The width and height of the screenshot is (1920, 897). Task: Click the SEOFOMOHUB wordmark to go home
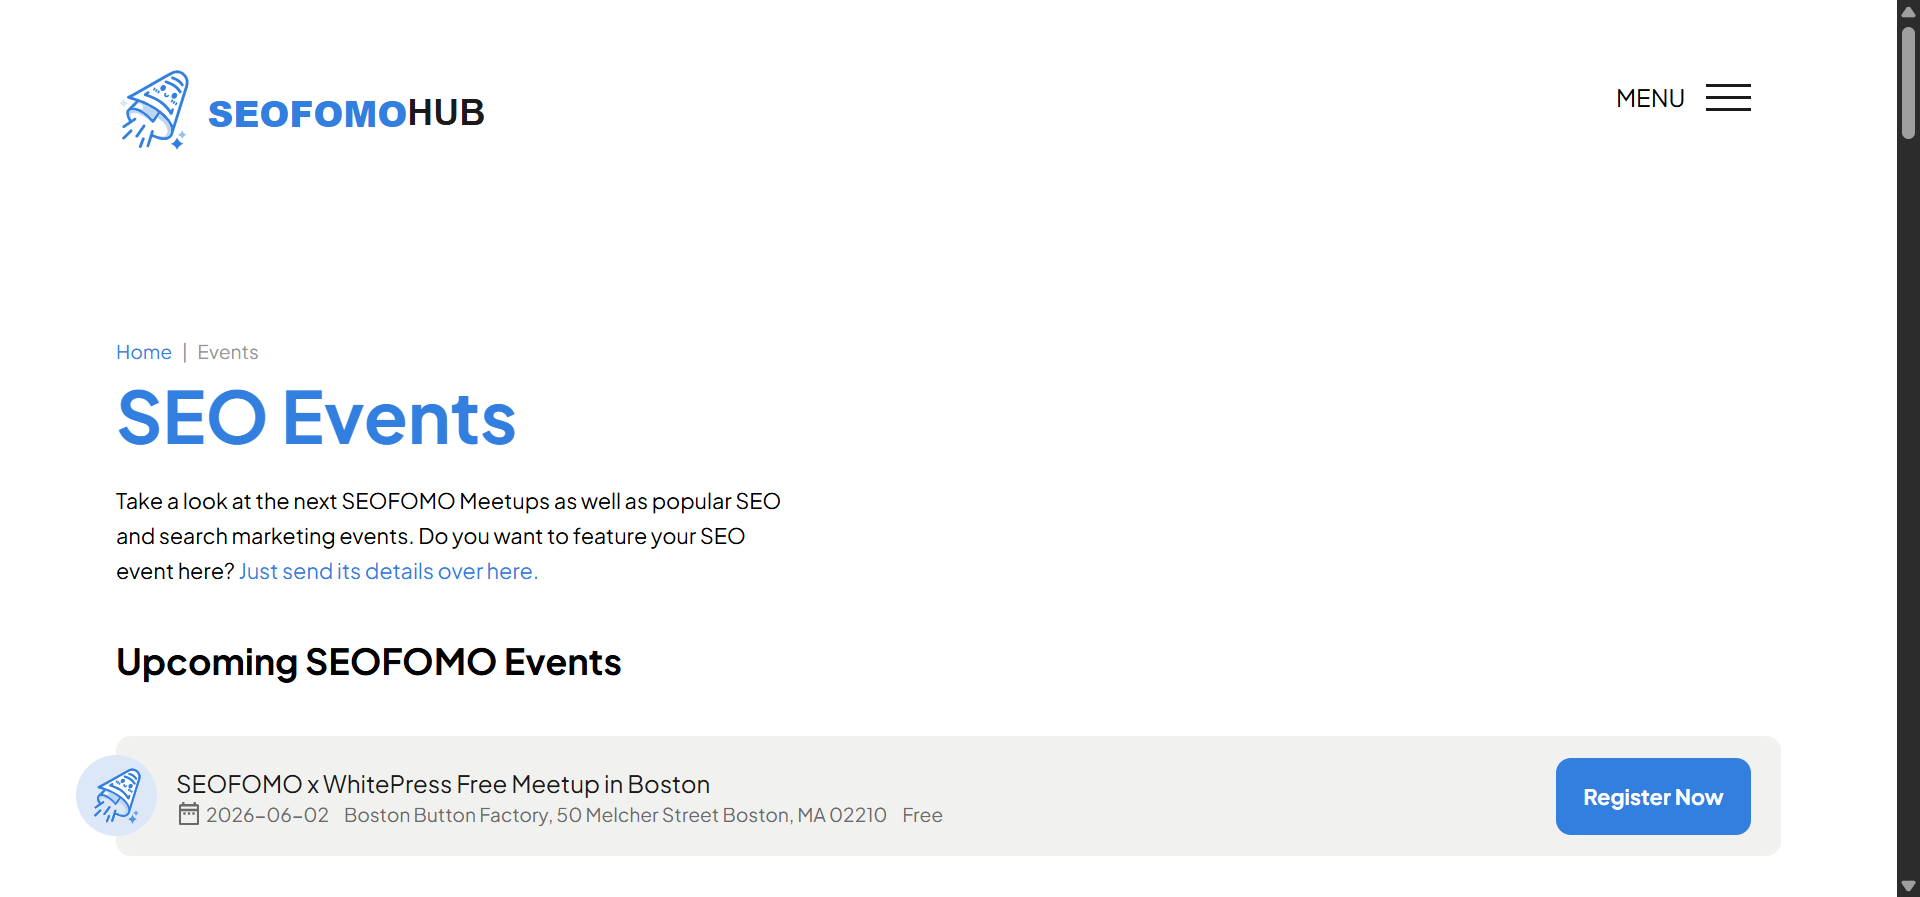pyautogui.click(x=346, y=113)
